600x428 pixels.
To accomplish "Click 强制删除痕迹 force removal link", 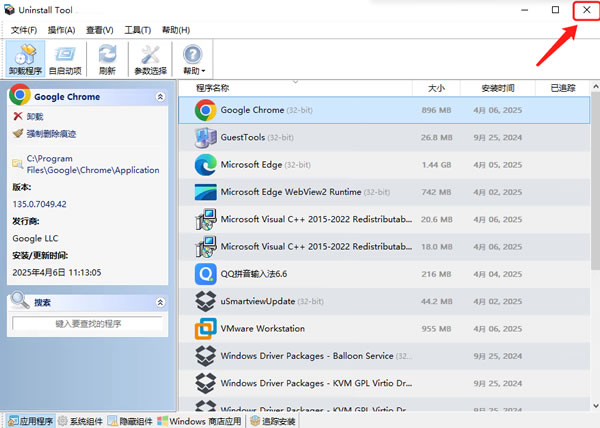I will click(x=50, y=133).
